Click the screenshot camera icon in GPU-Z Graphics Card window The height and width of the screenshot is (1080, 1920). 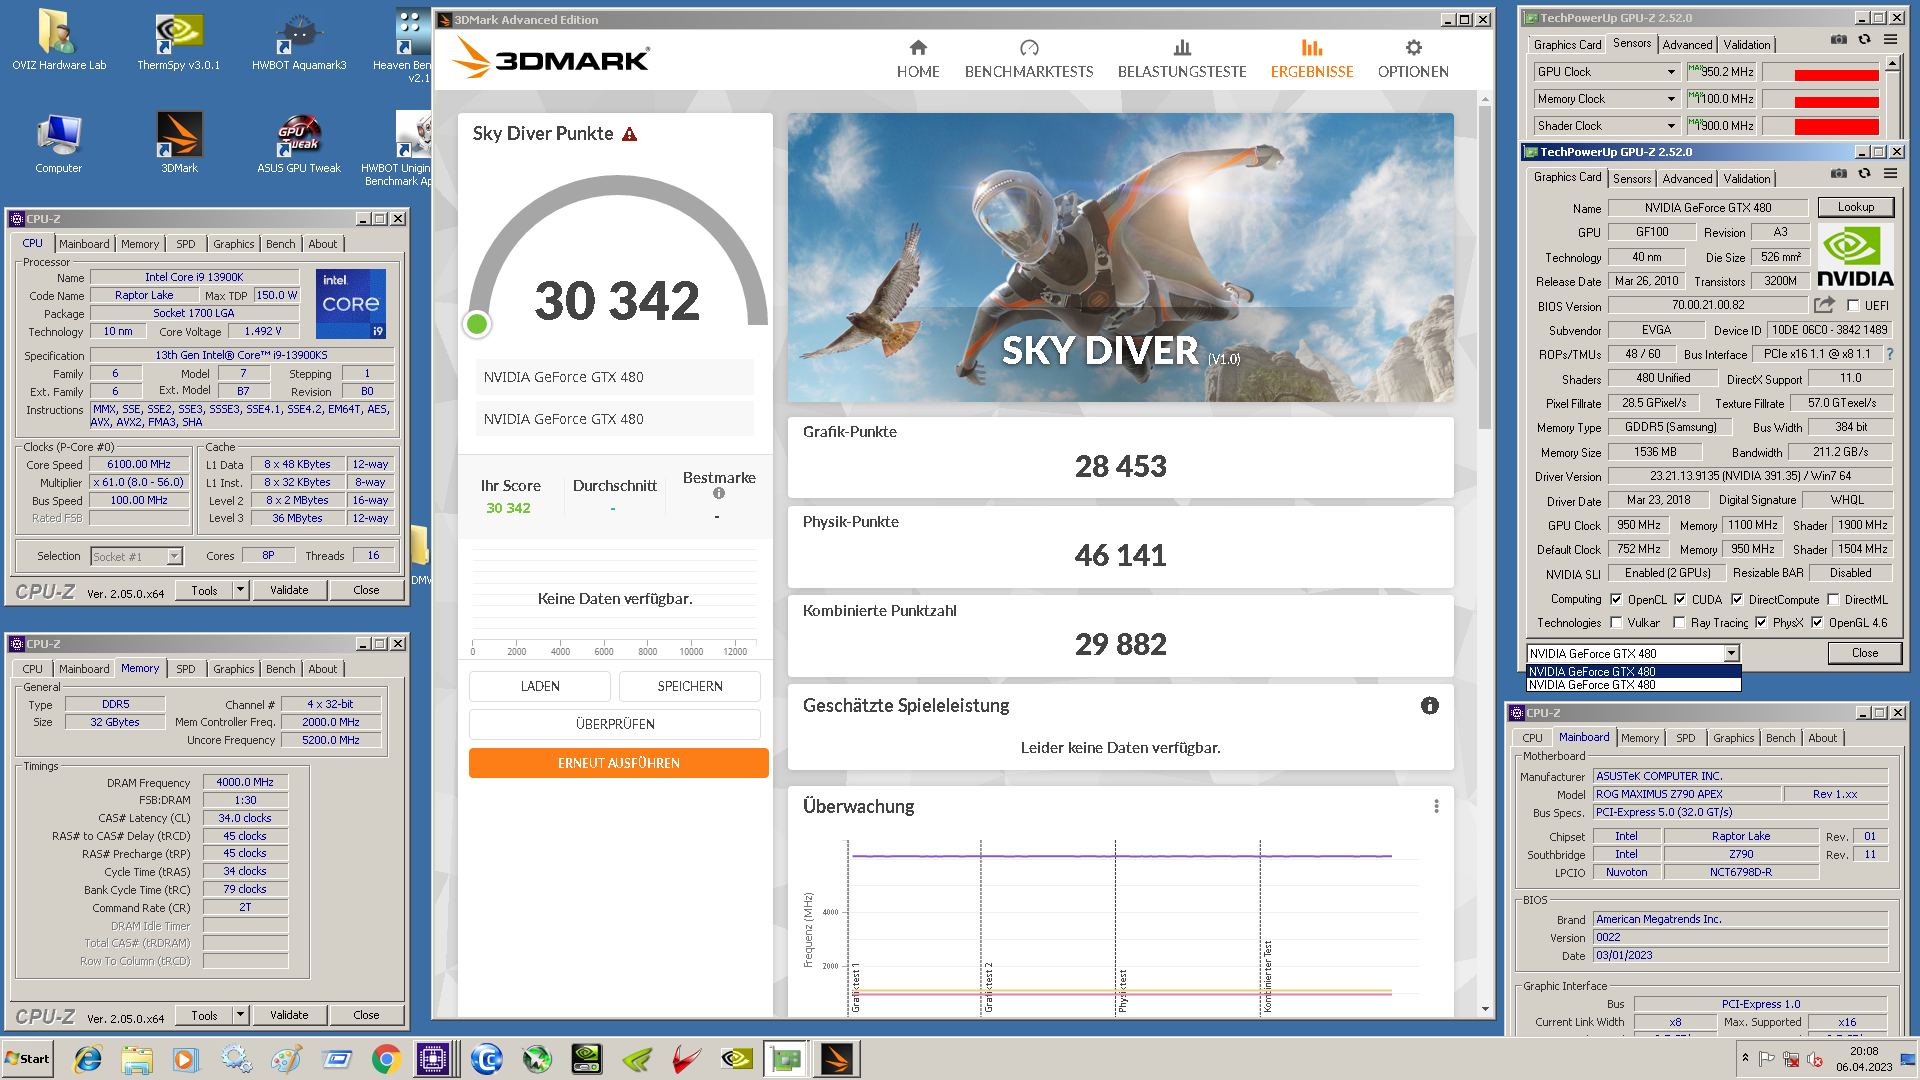click(1838, 173)
